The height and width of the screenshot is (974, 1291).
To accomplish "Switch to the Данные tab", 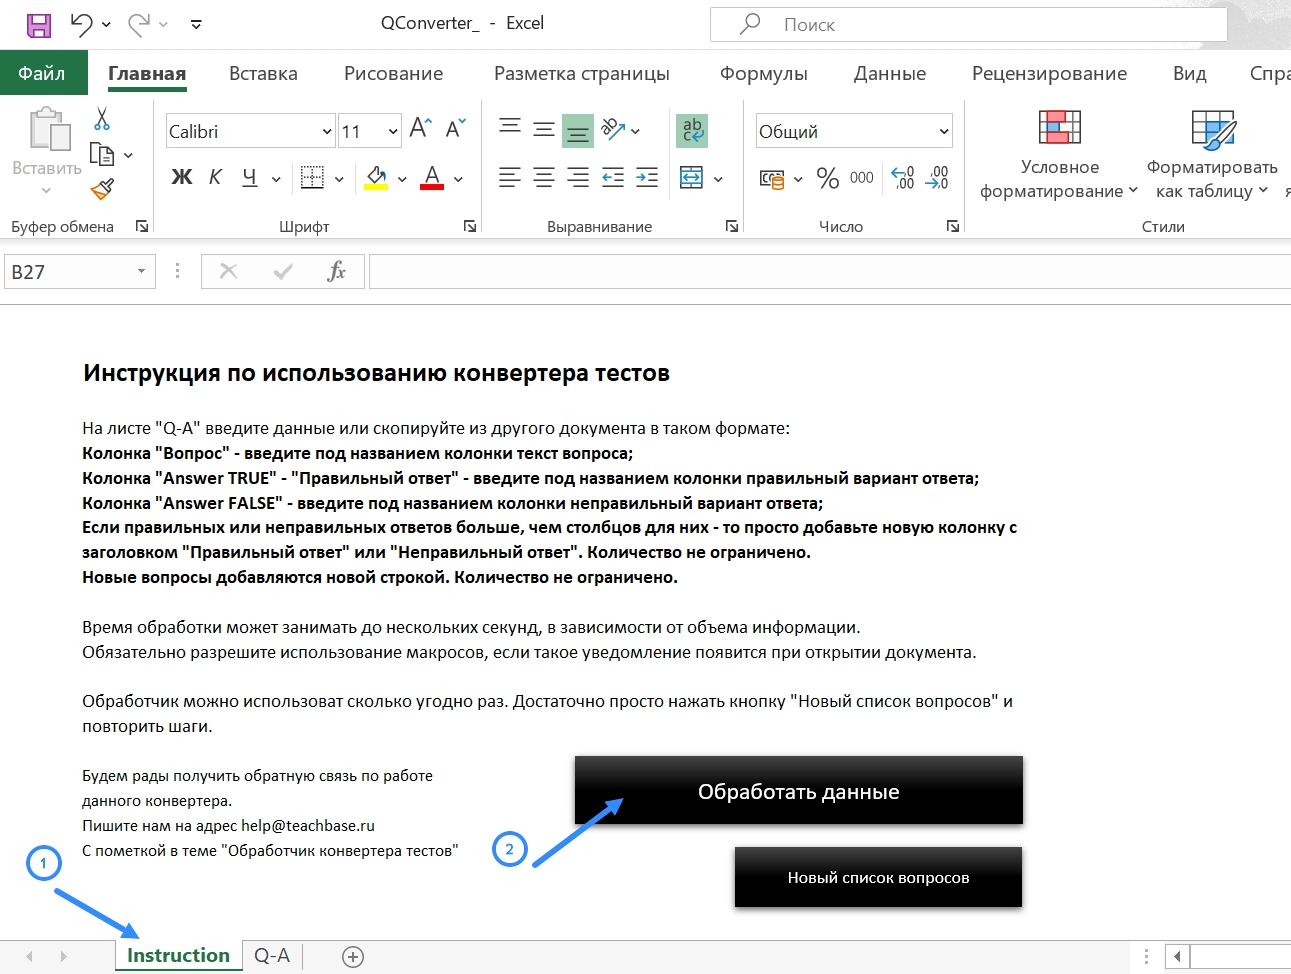I will (890, 73).
